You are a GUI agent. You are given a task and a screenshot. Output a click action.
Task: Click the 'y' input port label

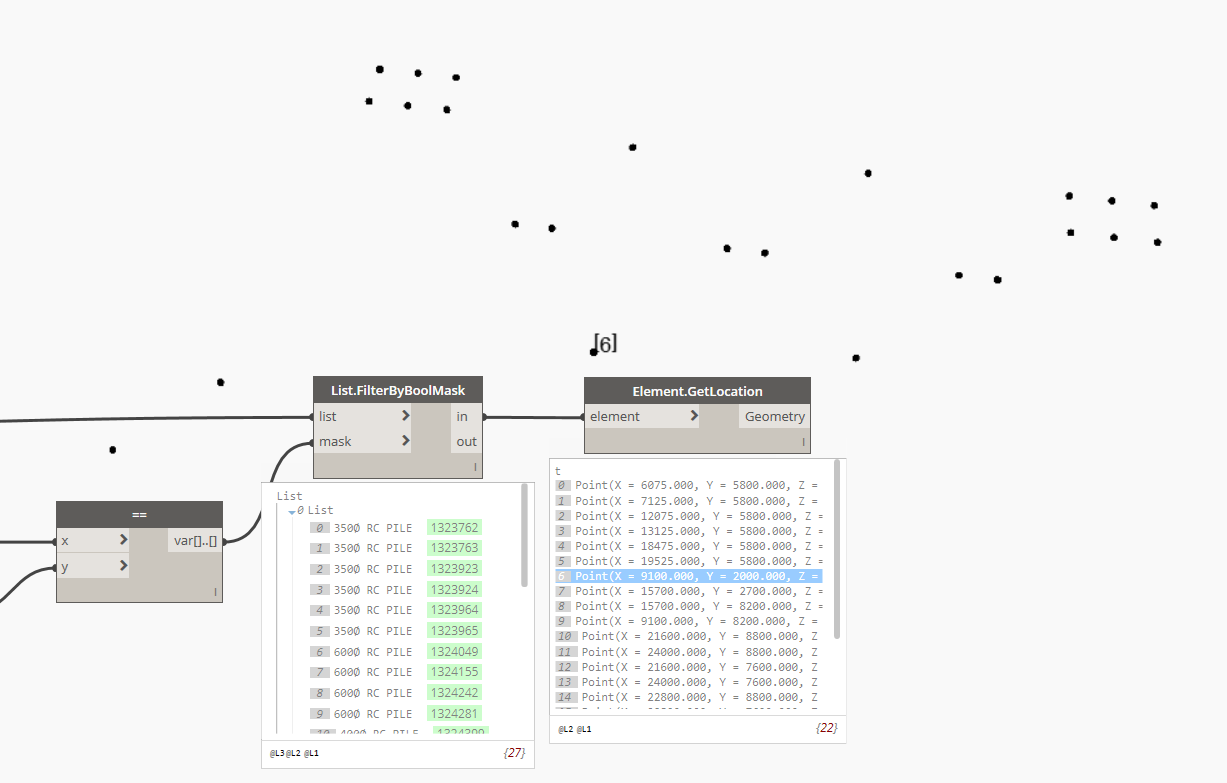(x=65, y=566)
